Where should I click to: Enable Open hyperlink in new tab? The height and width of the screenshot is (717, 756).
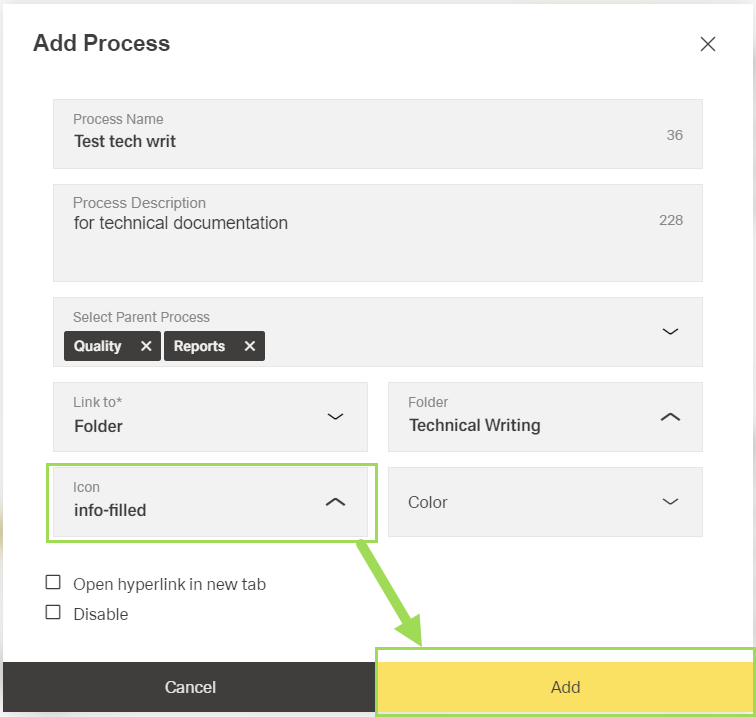pyautogui.click(x=54, y=583)
